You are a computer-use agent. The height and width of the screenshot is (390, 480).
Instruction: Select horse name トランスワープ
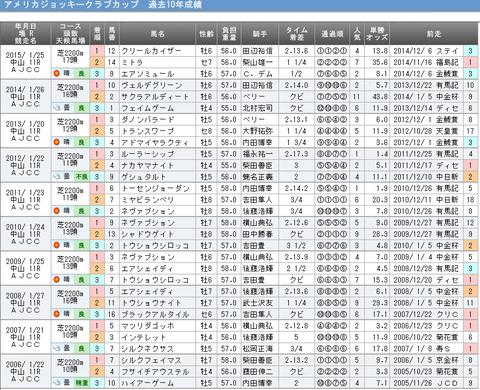[x=148, y=131]
